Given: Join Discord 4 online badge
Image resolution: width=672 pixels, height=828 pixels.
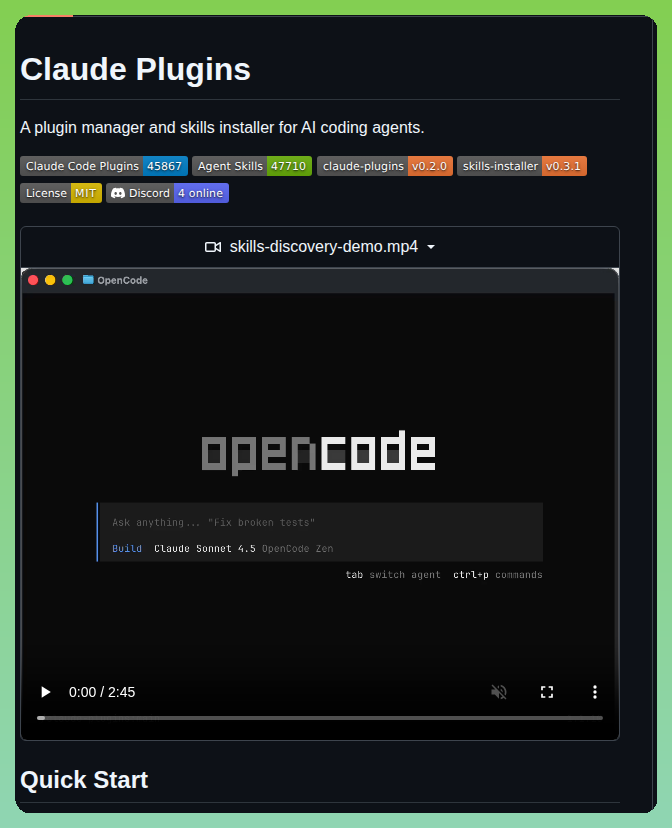Looking at the screenshot, I should tap(167, 193).
